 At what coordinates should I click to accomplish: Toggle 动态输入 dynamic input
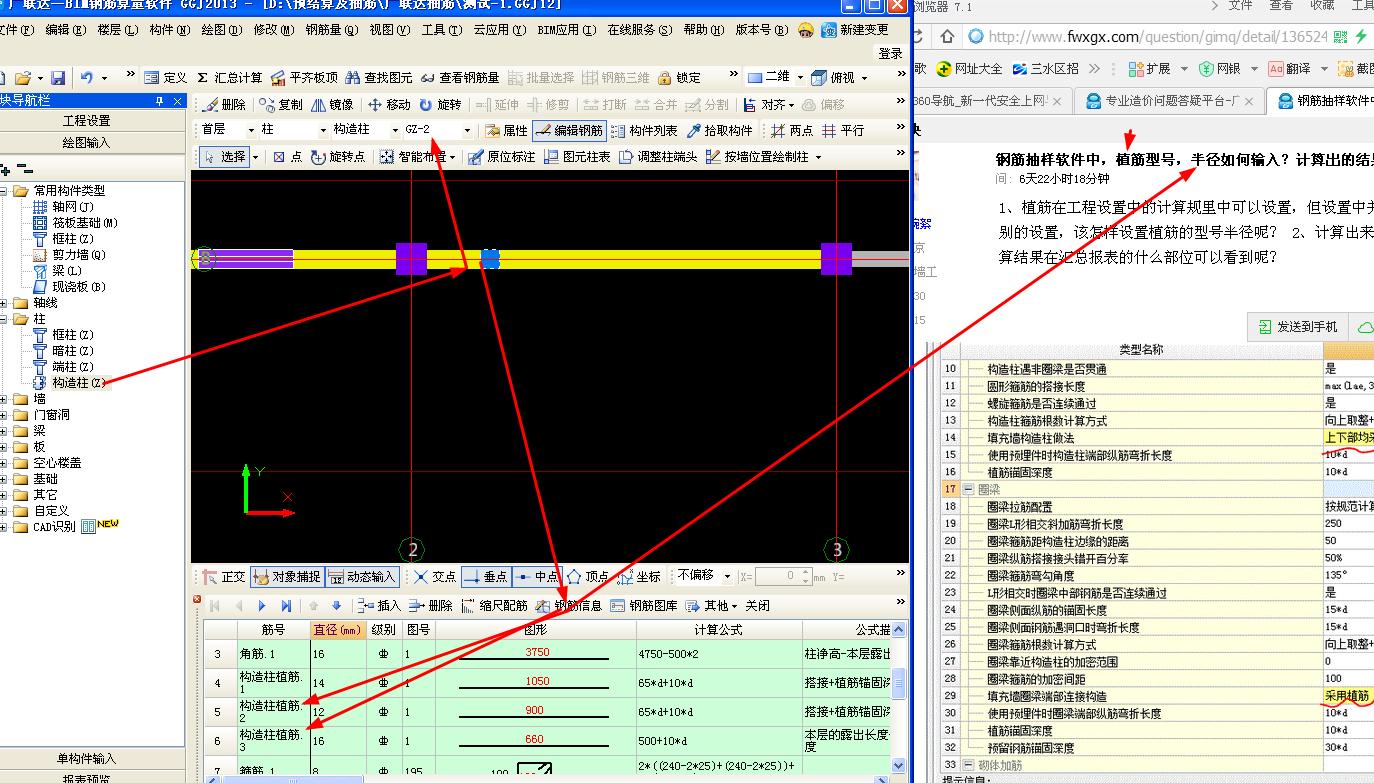point(363,576)
